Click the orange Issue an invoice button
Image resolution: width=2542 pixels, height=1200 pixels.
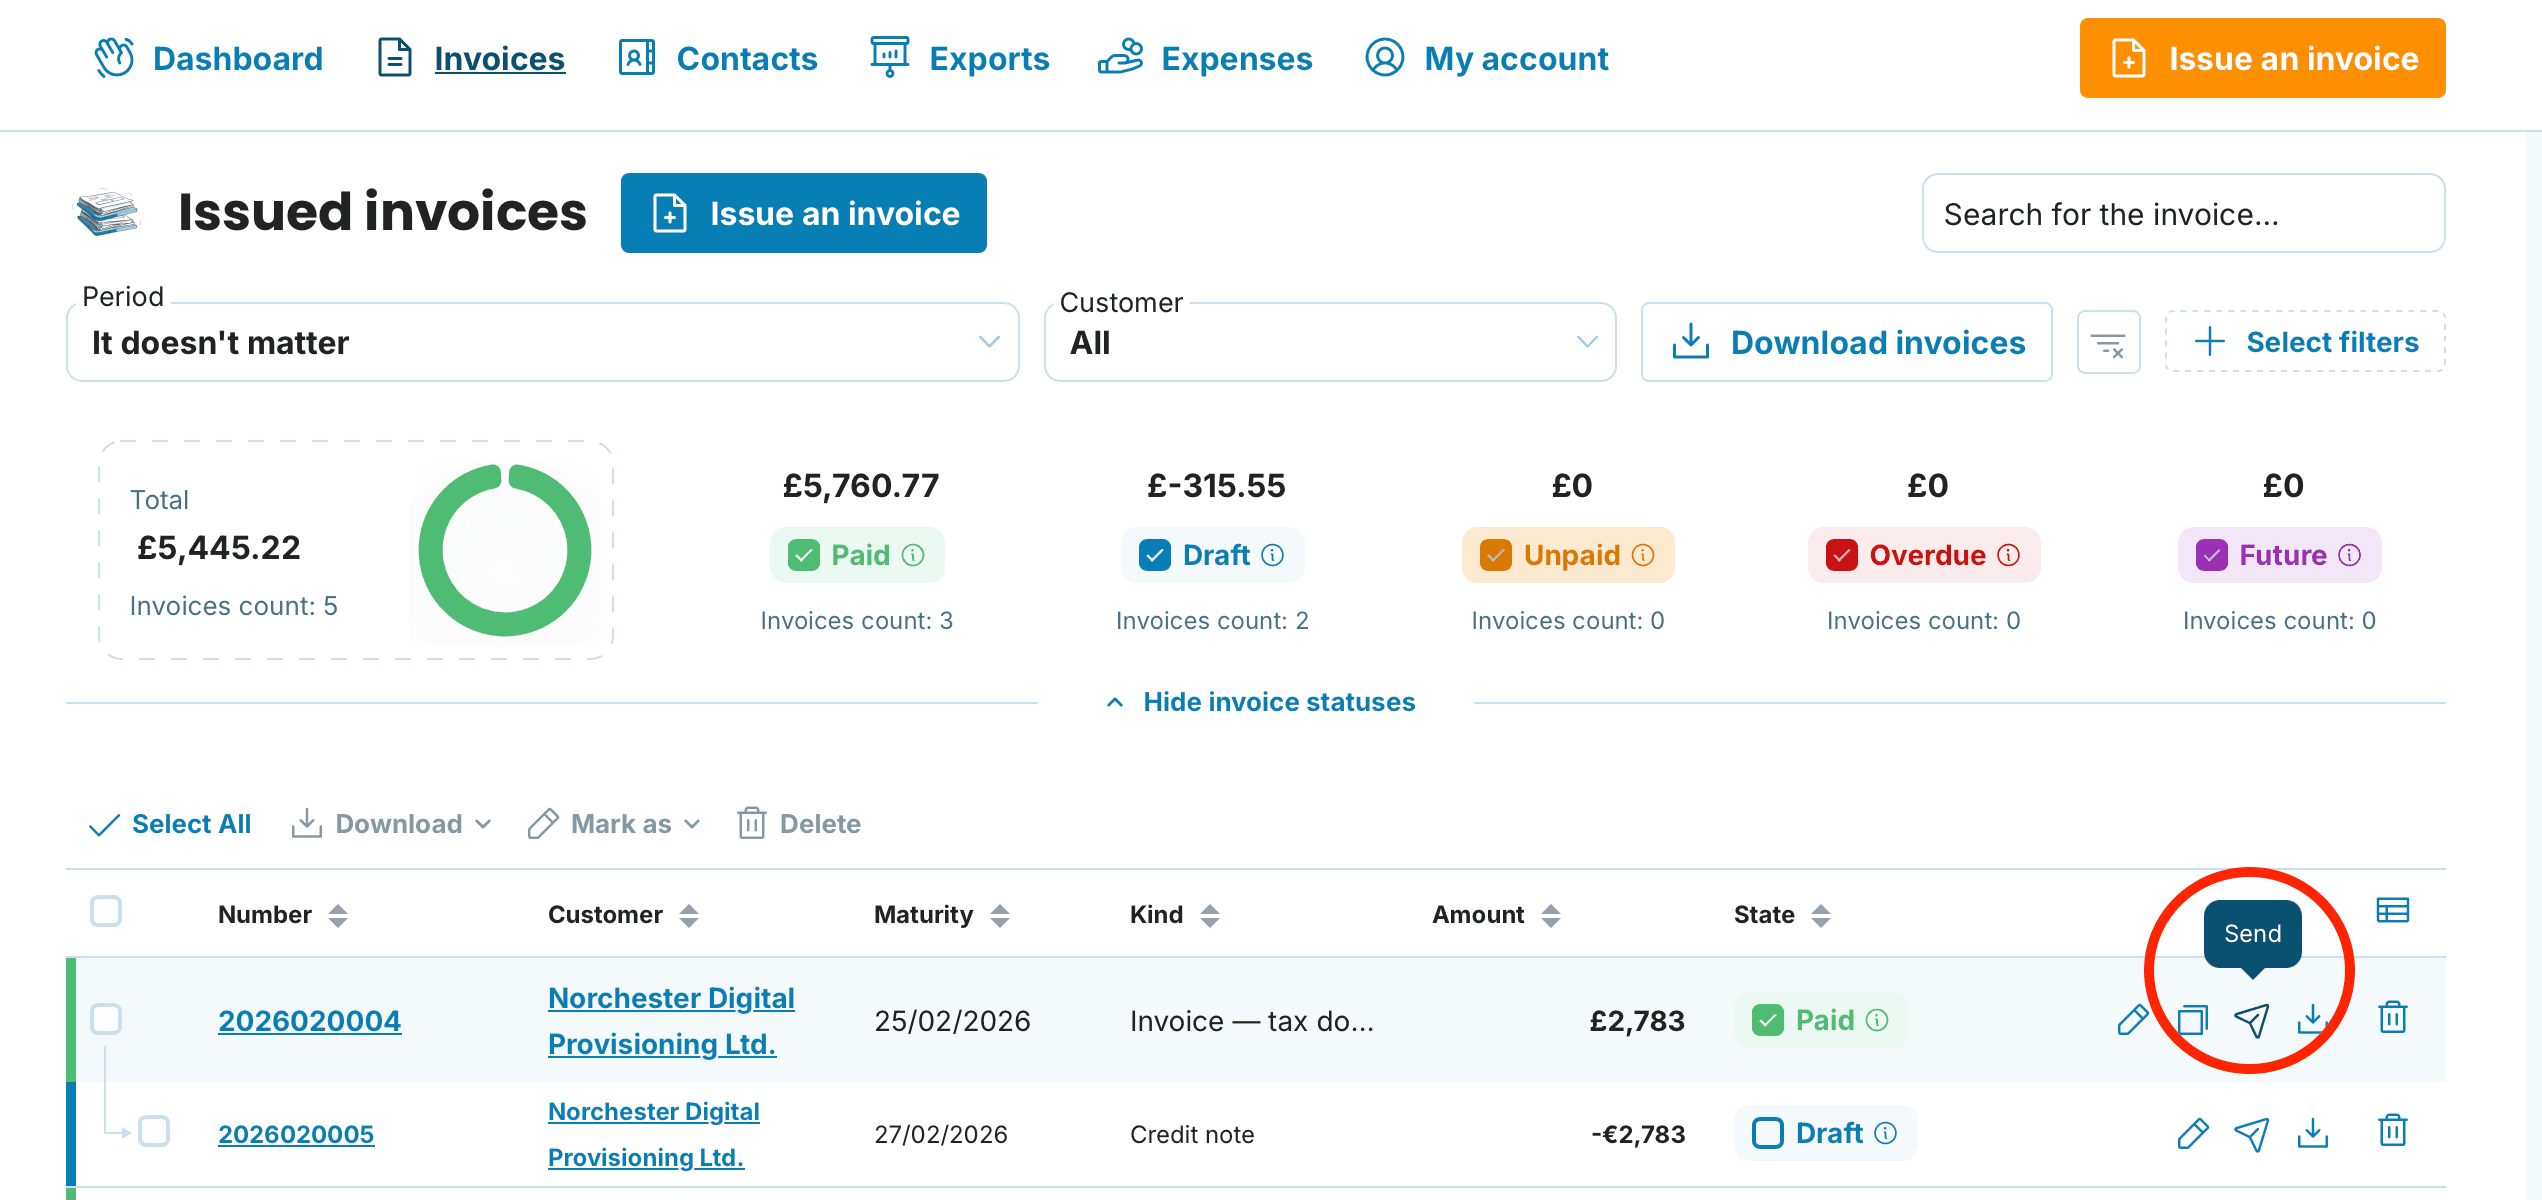(x=2263, y=58)
